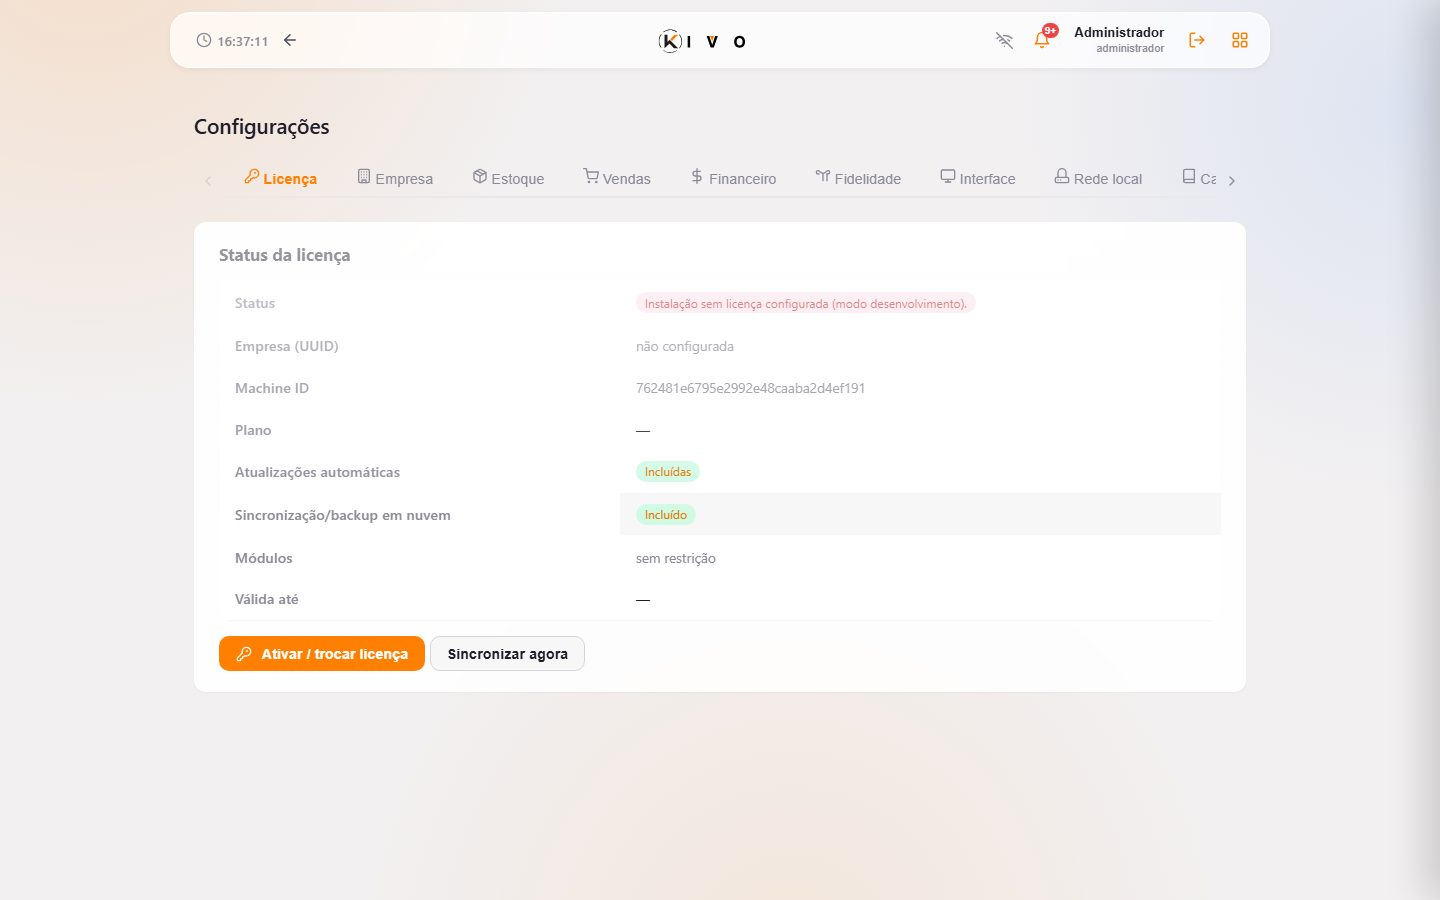Switch to the Empresa tab
Screen dimensions: 1440x900
pos(395,178)
